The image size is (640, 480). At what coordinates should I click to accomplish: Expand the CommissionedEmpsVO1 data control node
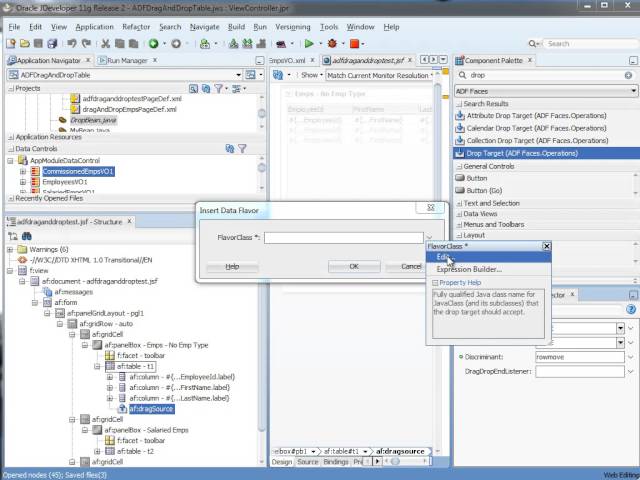coord(23,171)
